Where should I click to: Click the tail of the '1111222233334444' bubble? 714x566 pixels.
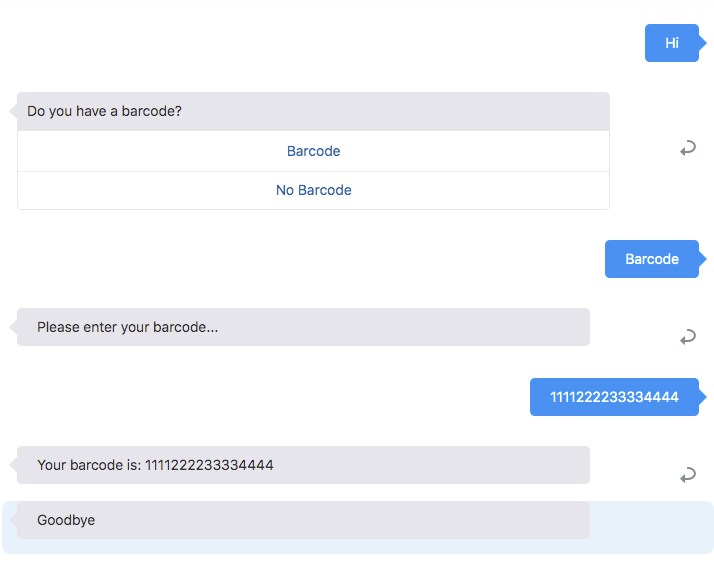click(703, 397)
